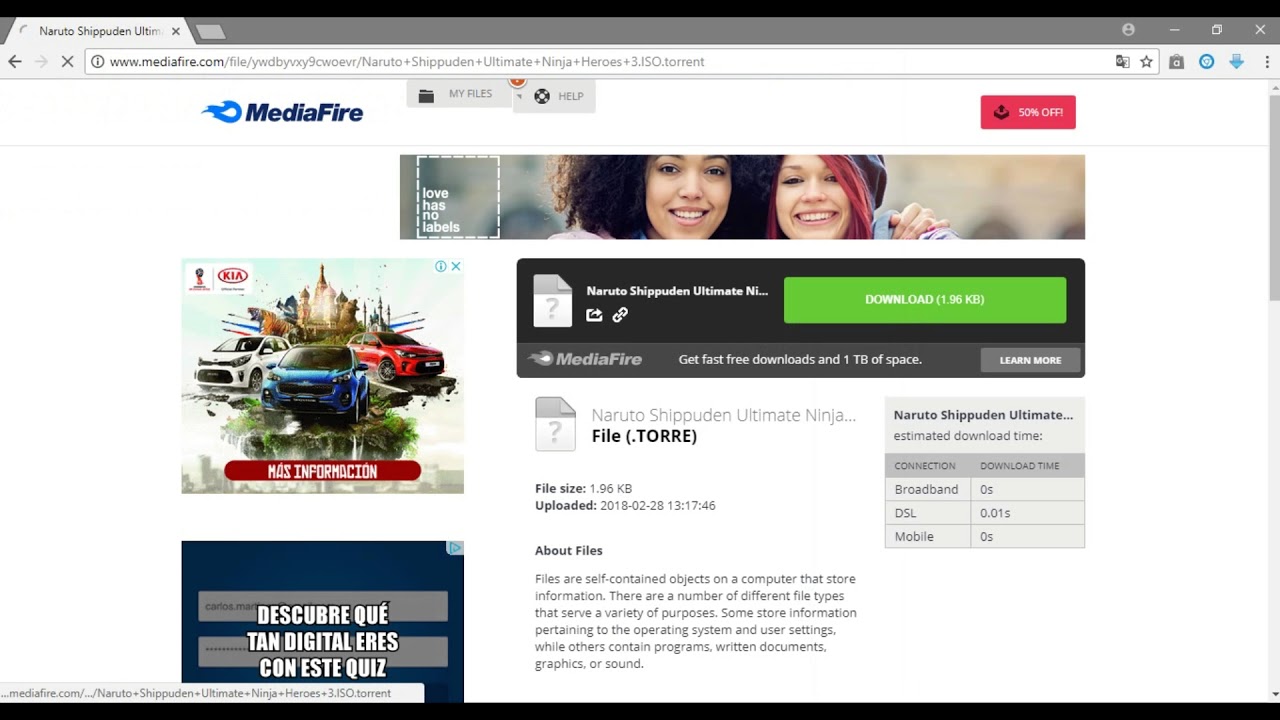Viewport: 1280px width, 720px height.
Task: Click the MediaFire logo in promo bar
Action: pyautogui.click(x=585, y=359)
